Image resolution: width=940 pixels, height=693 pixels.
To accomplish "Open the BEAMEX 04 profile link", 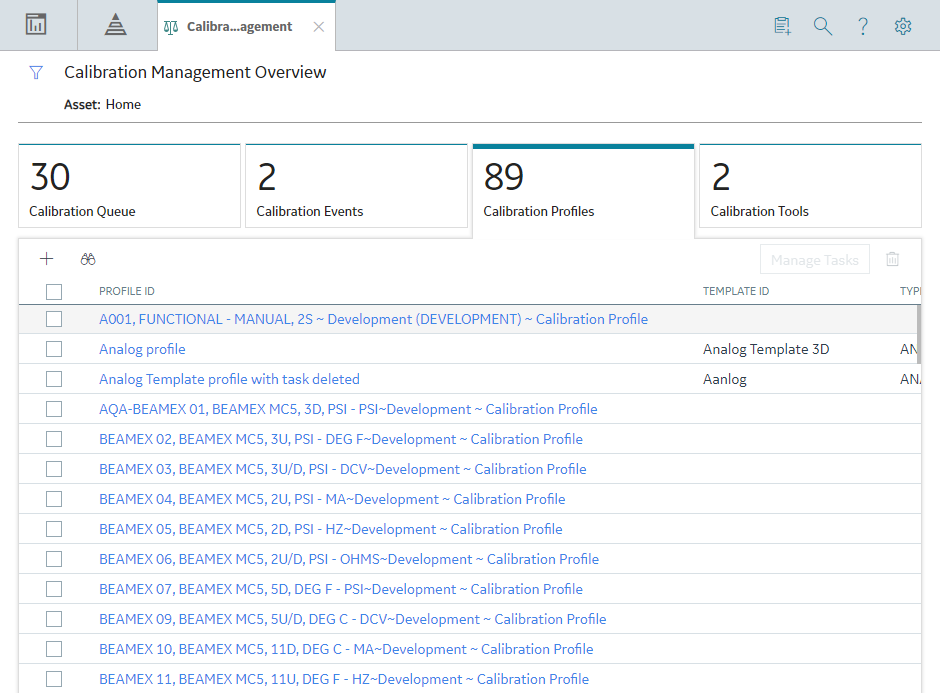I will (332, 499).
